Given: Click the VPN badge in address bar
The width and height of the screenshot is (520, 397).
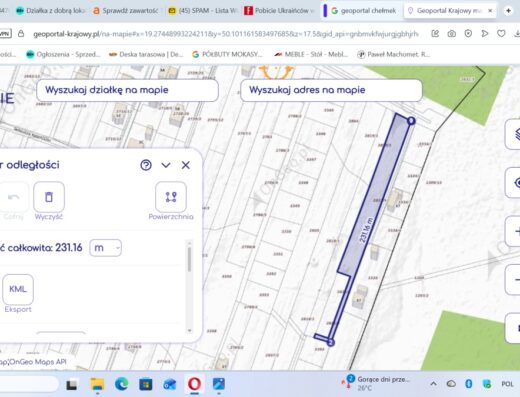Looking at the screenshot, I should pyautogui.click(x=5, y=34).
